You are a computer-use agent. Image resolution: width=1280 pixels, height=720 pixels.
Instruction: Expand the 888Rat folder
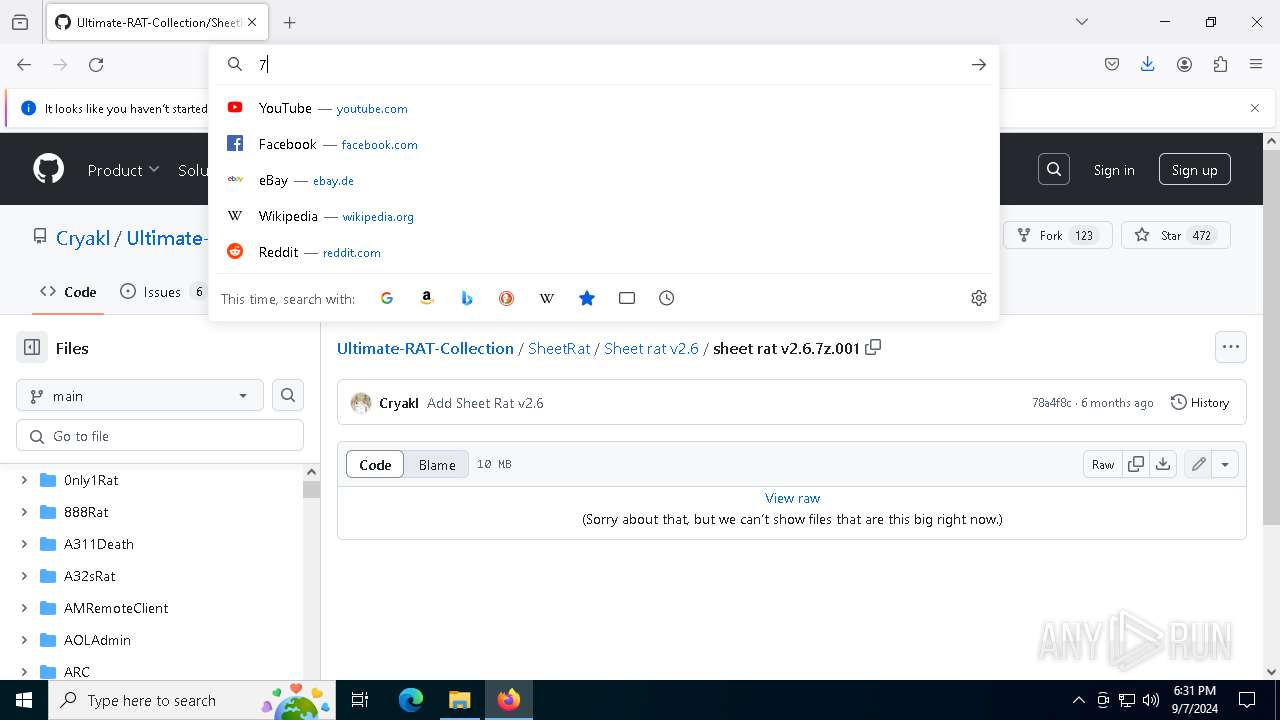(24, 512)
